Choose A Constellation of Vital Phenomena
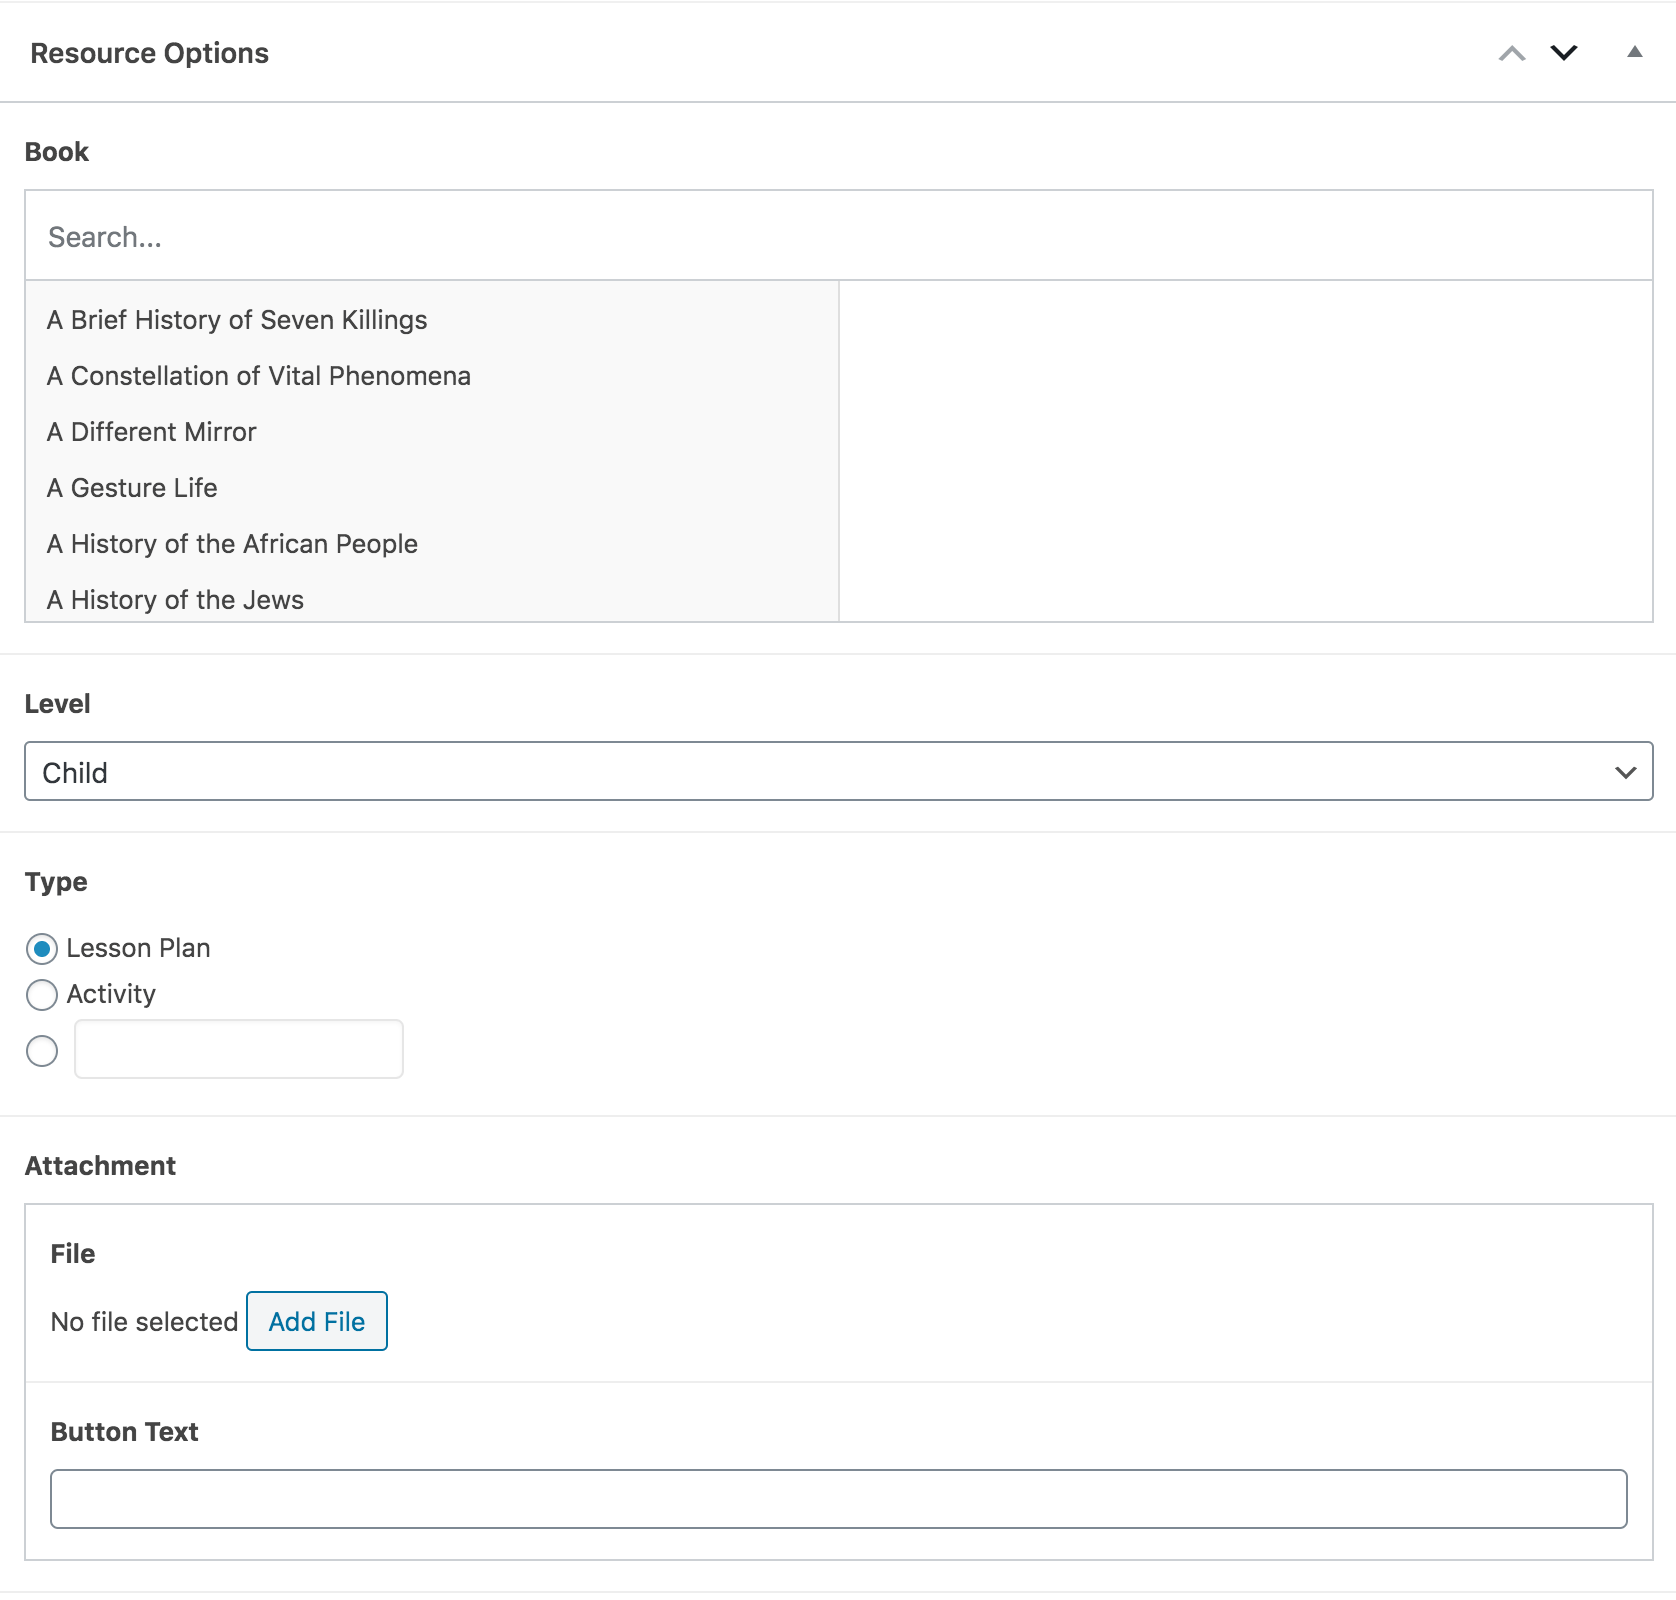This screenshot has height=1600, width=1676. (x=258, y=376)
